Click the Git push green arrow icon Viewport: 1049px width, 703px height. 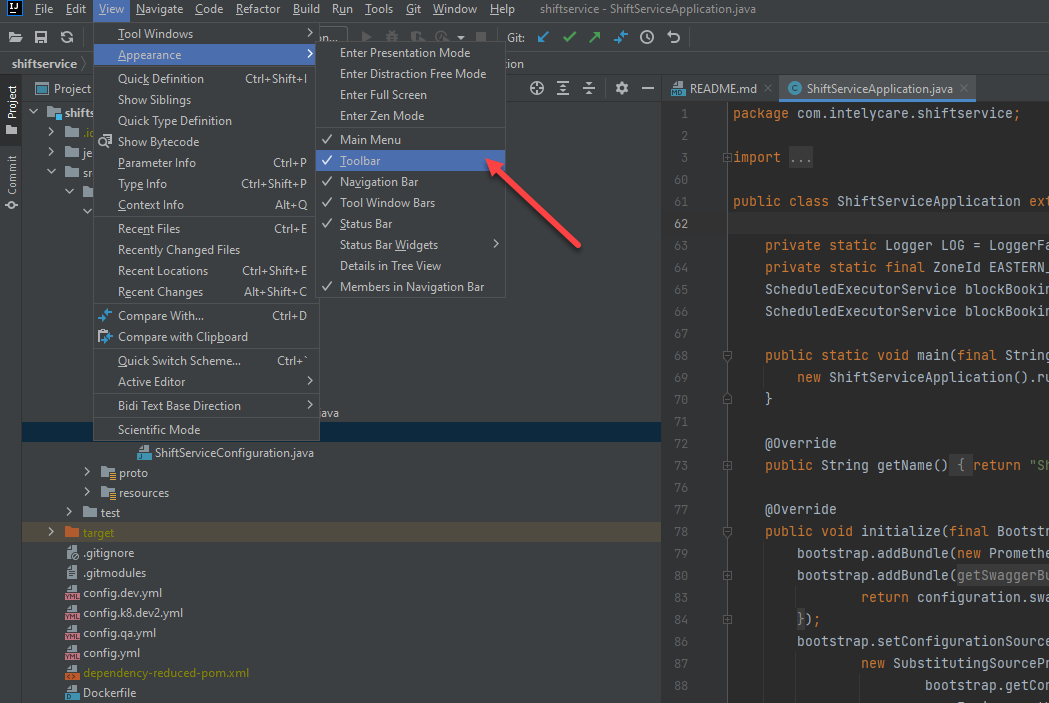coord(595,37)
